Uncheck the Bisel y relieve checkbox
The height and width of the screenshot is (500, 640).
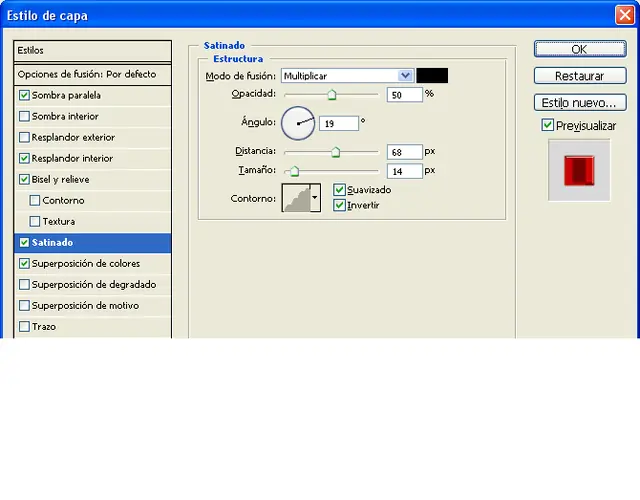[x=24, y=179]
